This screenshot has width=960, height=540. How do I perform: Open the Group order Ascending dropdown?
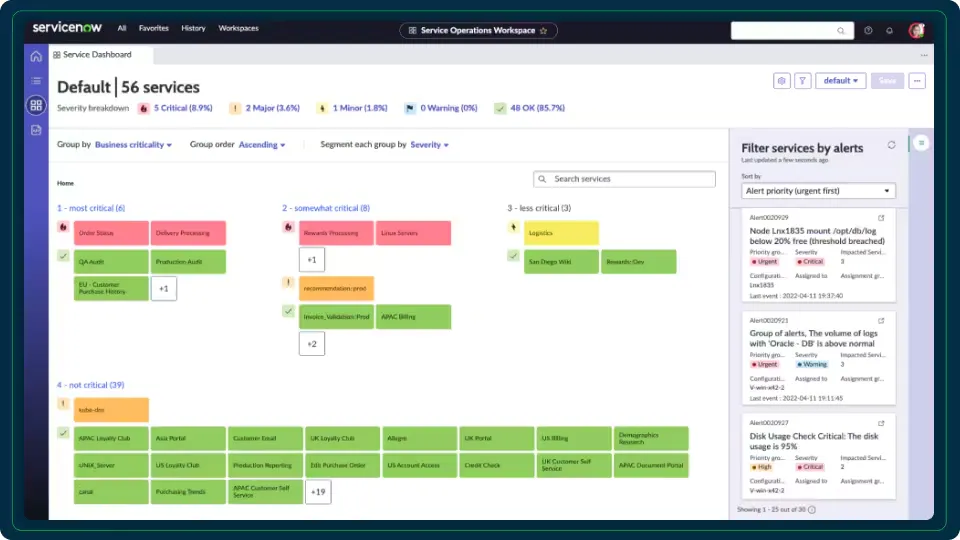(262, 145)
